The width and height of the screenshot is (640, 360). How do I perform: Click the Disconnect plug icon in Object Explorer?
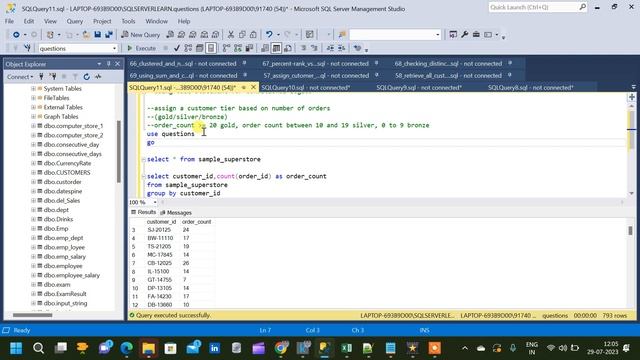pyautogui.click(x=53, y=76)
